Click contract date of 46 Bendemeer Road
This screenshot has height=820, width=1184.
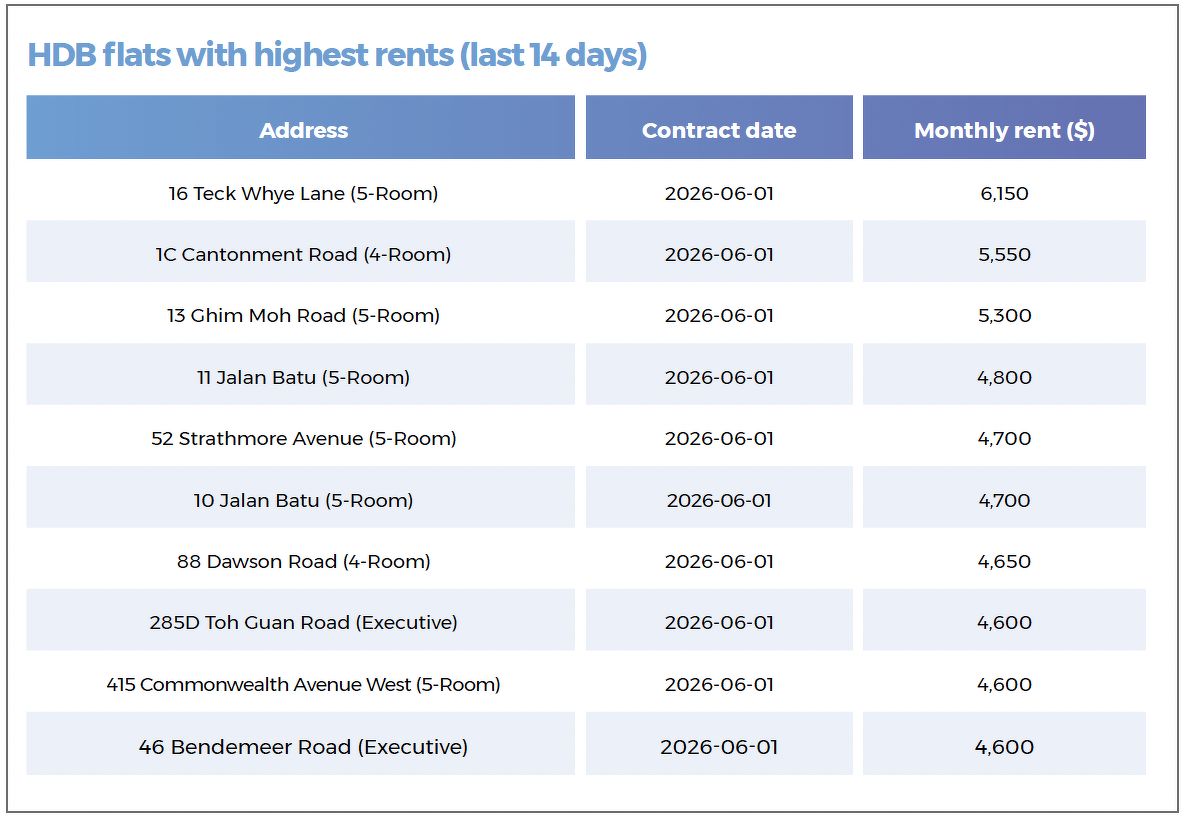[x=719, y=748]
